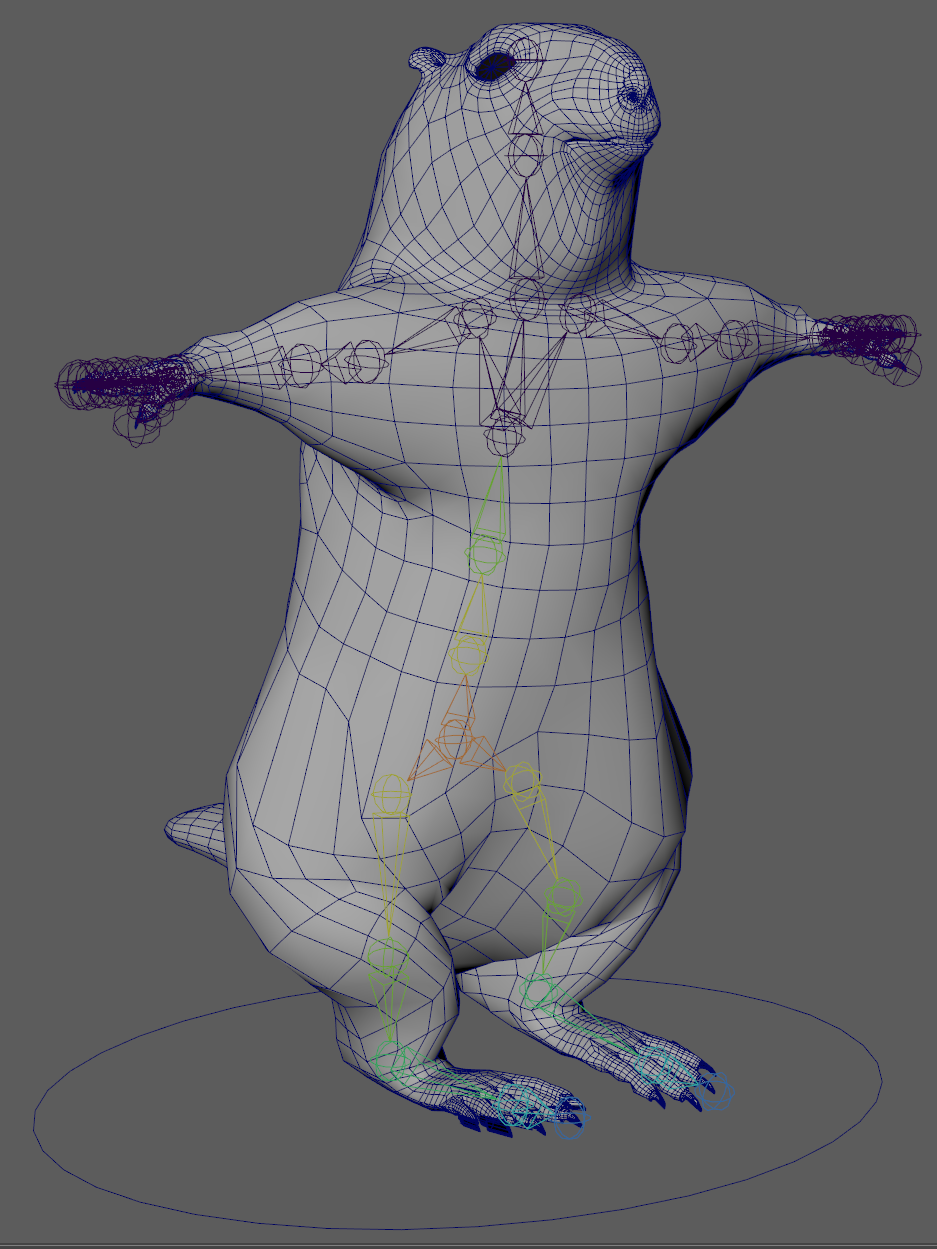Click the groundhog's tail mesh
Viewport: 937px width, 1249px height.
pos(195,832)
